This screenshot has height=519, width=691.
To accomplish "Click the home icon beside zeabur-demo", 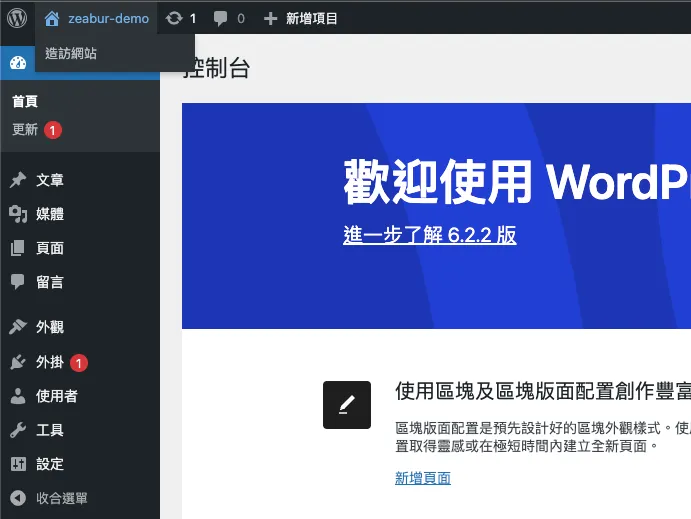I will [x=52, y=19].
